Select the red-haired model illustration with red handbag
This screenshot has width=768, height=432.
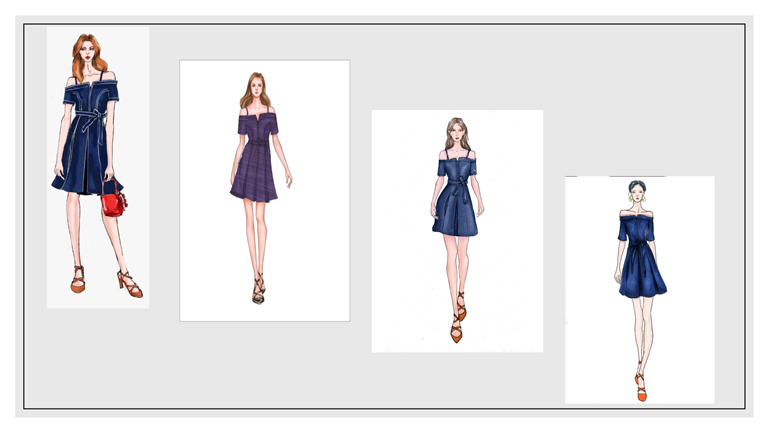coord(98,168)
